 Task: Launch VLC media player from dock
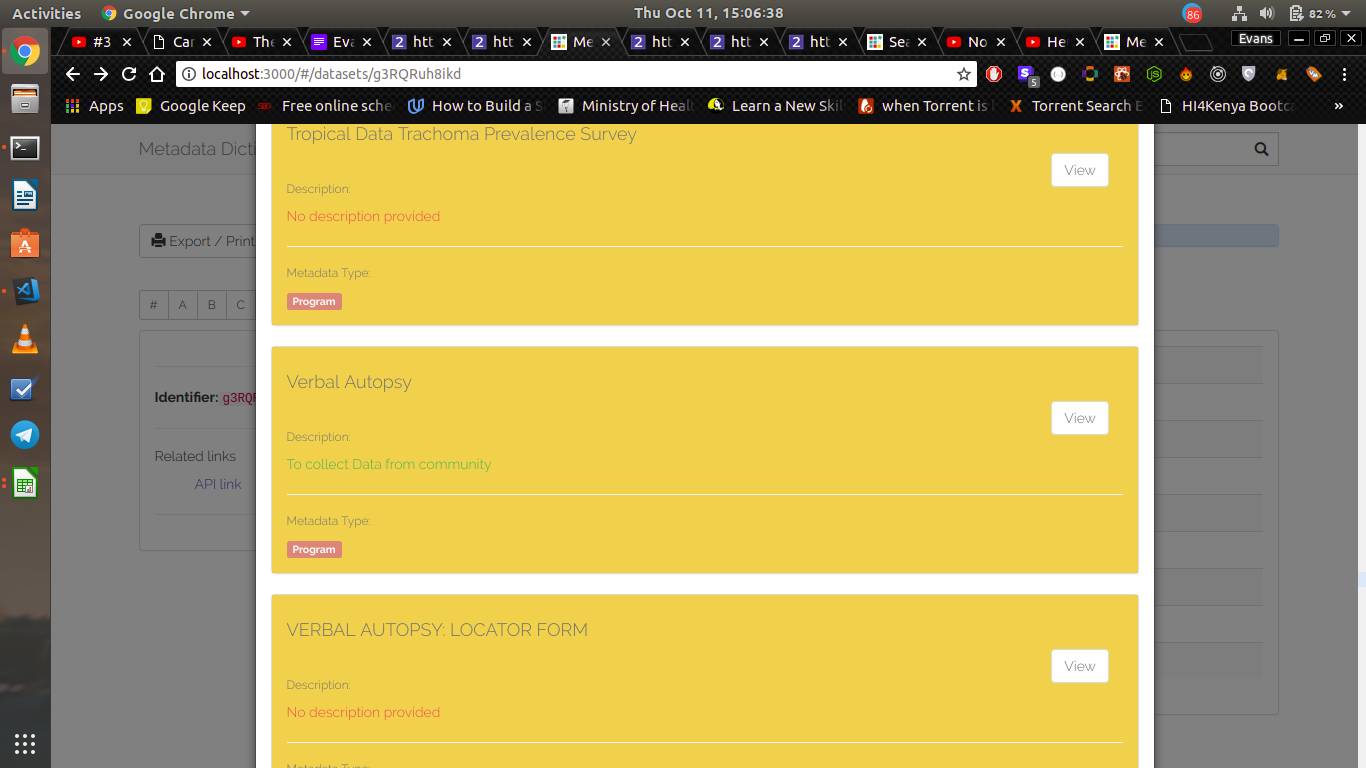point(25,340)
